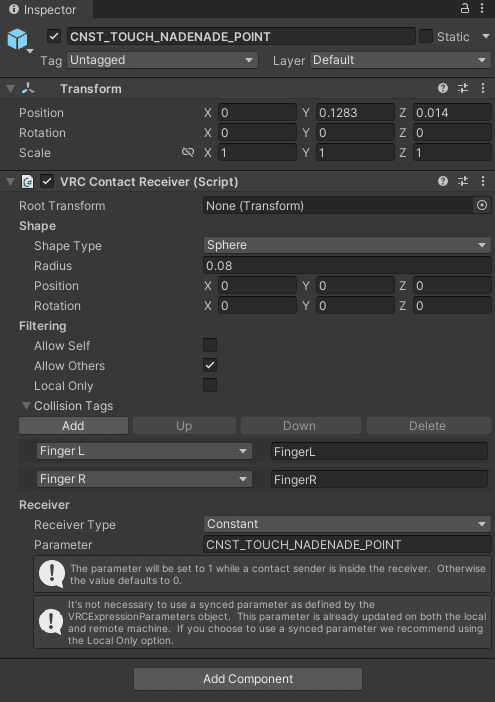Open VRC Contact Receiver help icon
Viewport: 495px width, 702px height.
(443, 181)
